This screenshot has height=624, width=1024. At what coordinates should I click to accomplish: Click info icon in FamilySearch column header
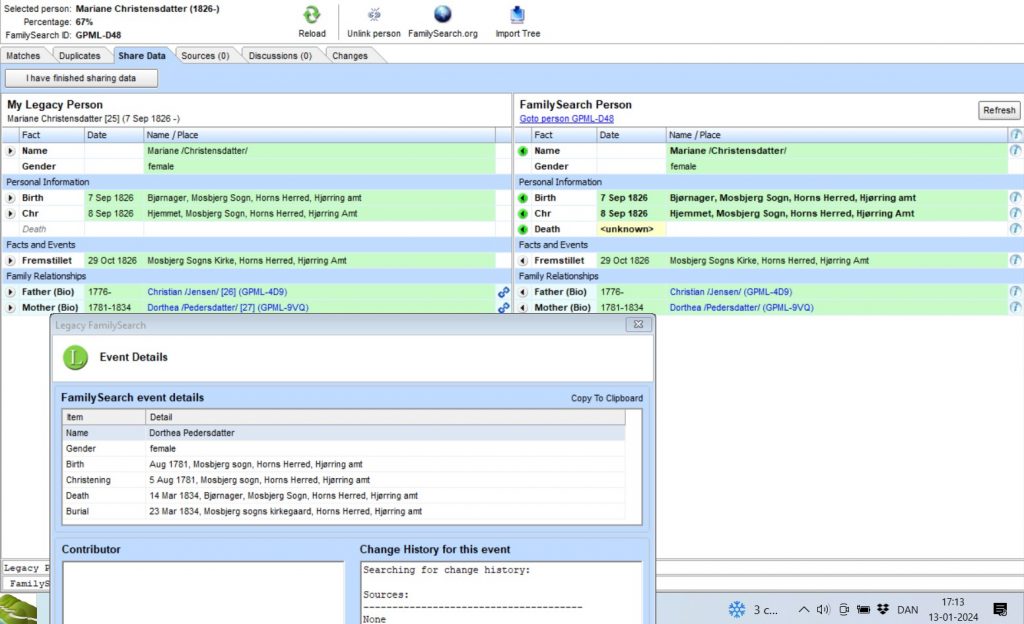(x=1016, y=134)
